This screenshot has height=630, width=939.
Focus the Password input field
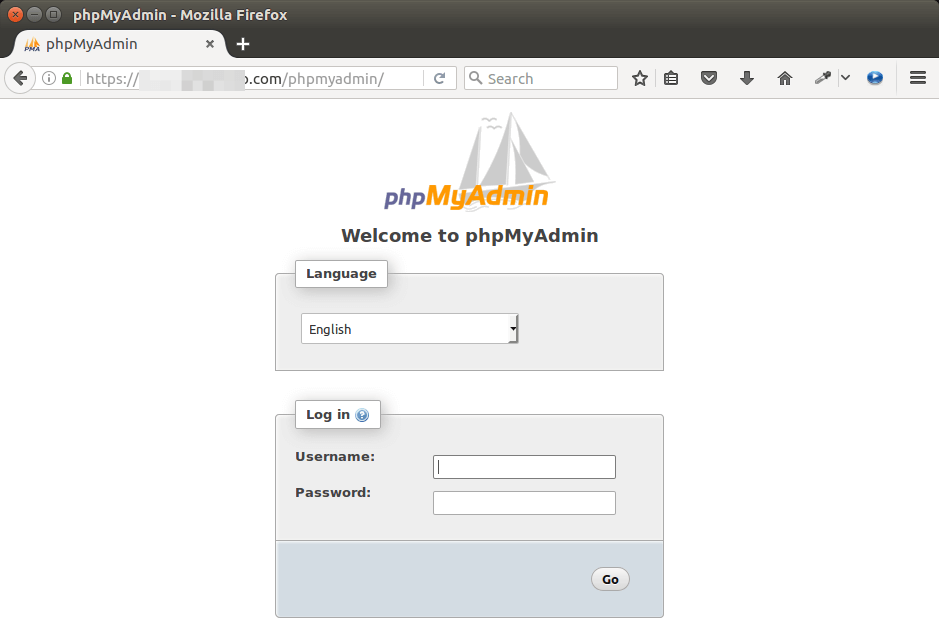[x=523, y=502]
